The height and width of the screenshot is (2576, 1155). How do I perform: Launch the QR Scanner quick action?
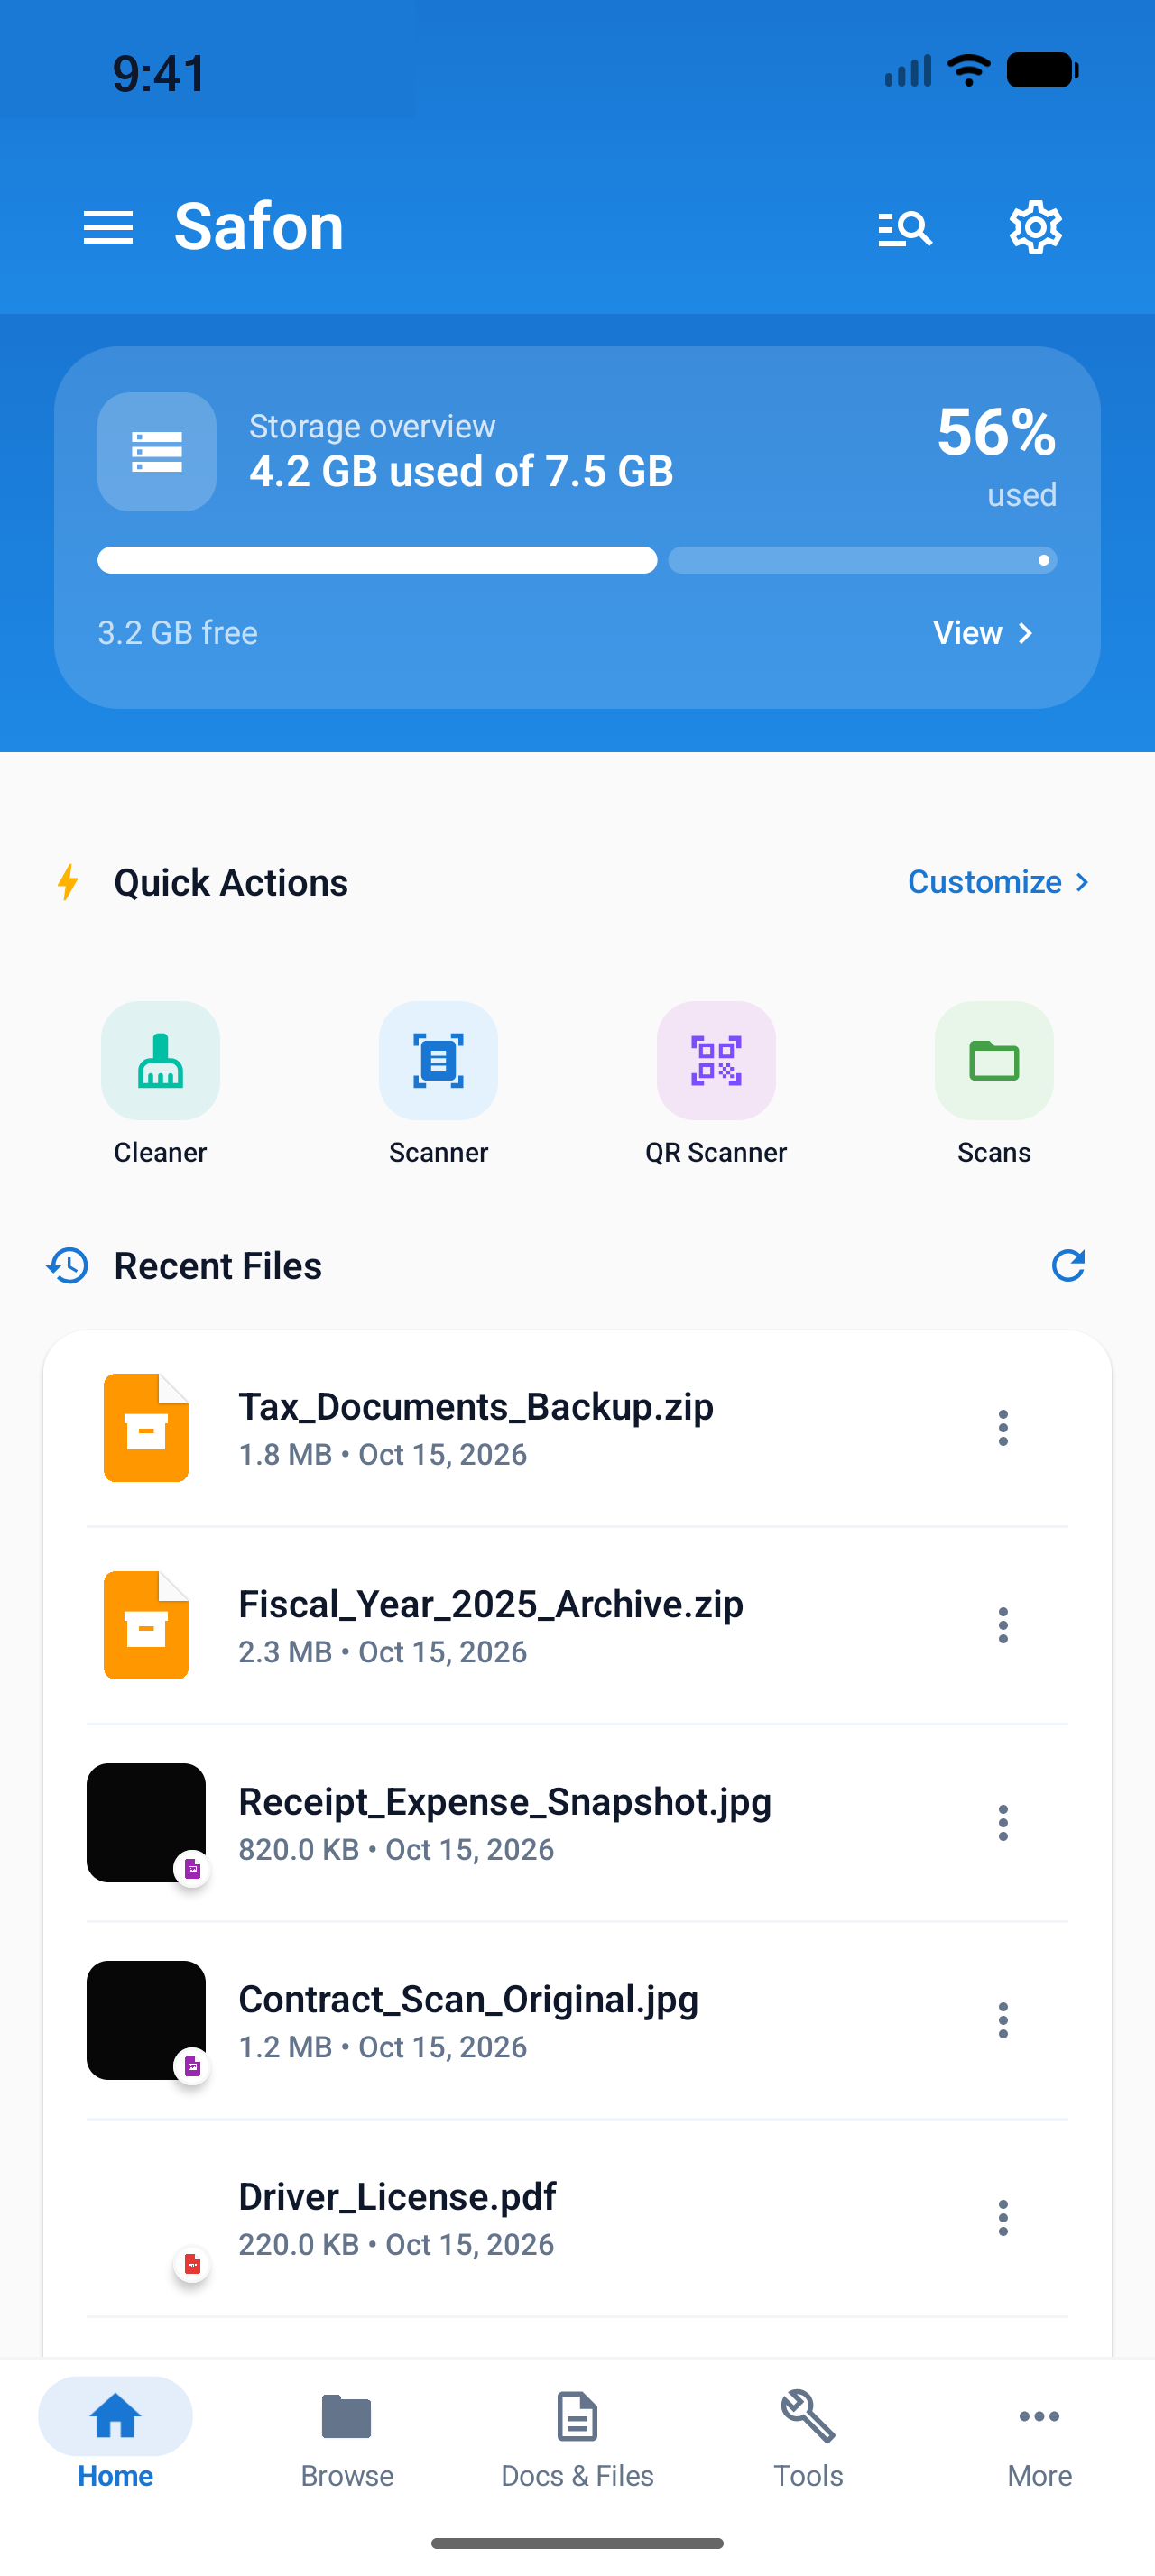click(x=716, y=1061)
